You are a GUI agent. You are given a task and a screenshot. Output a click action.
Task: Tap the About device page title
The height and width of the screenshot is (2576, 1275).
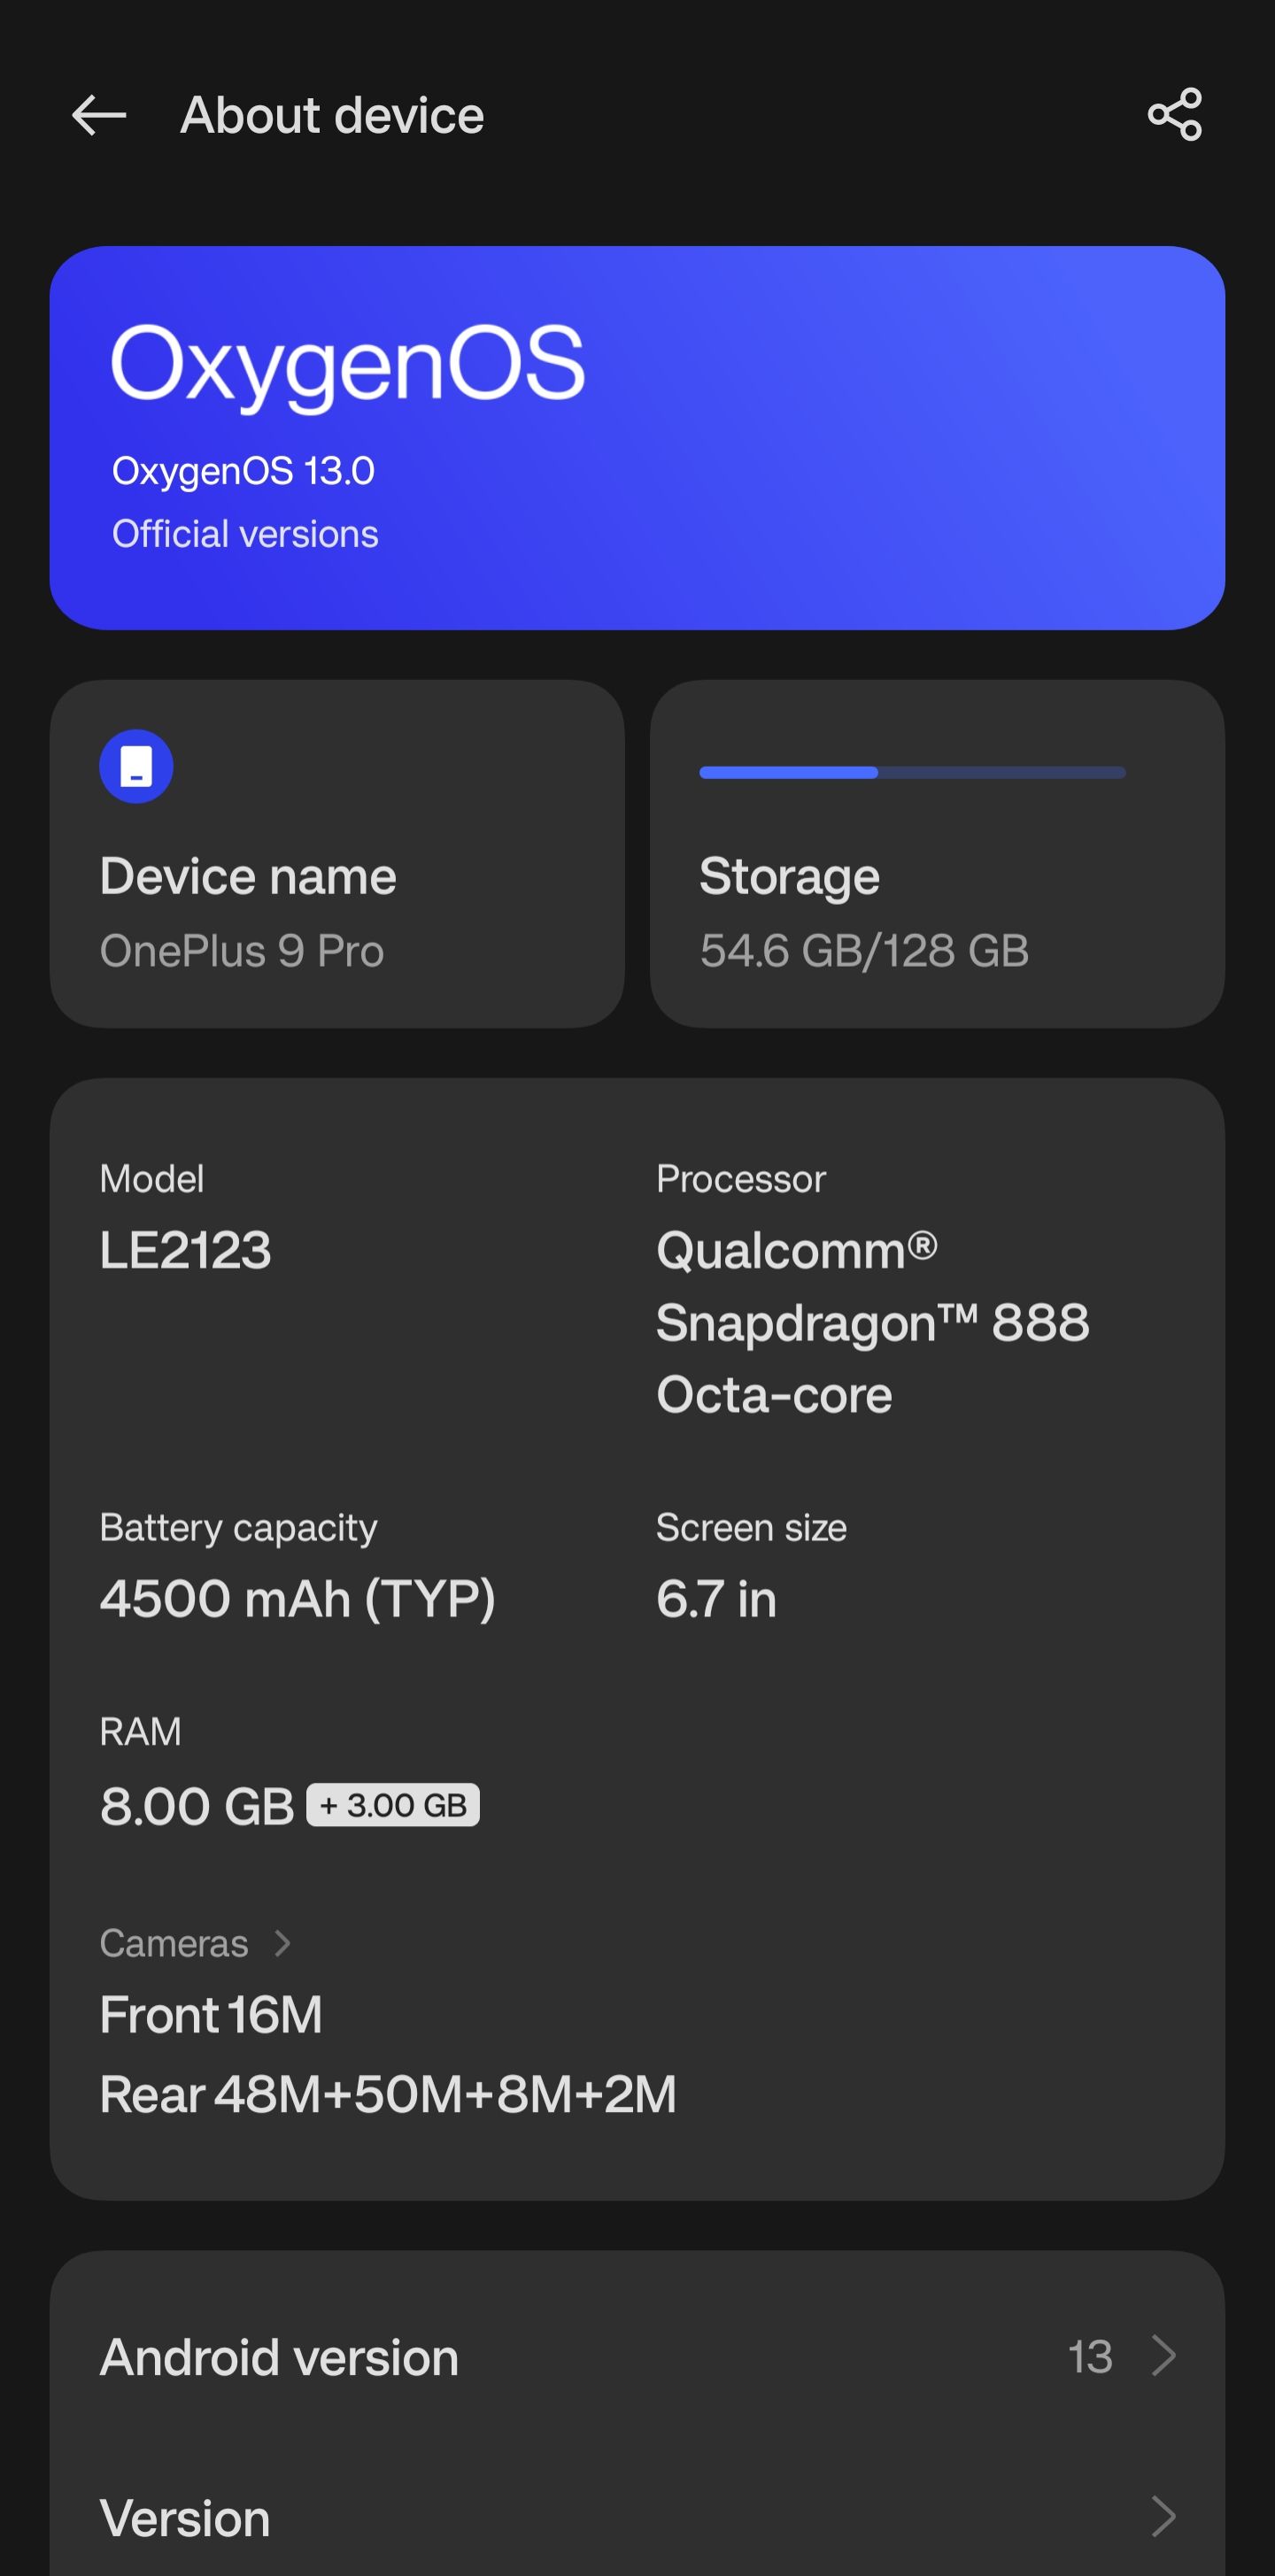(332, 116)
